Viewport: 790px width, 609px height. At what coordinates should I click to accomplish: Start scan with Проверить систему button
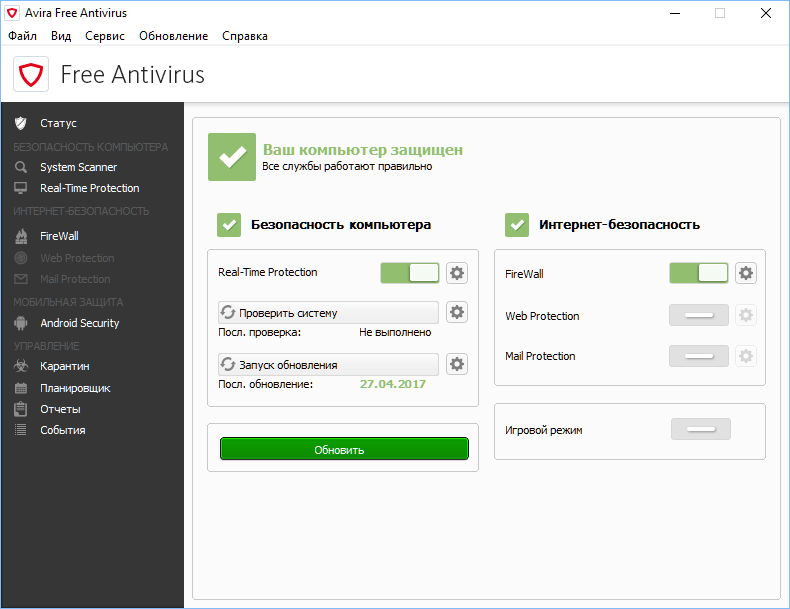[328, 313]
